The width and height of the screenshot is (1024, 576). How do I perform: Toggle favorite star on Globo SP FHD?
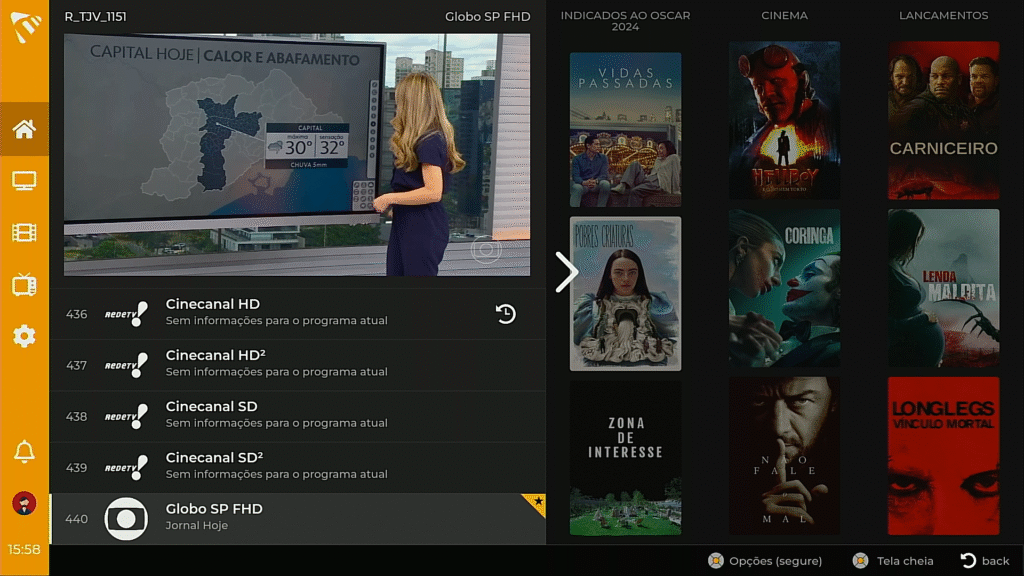tap(538, 501)
